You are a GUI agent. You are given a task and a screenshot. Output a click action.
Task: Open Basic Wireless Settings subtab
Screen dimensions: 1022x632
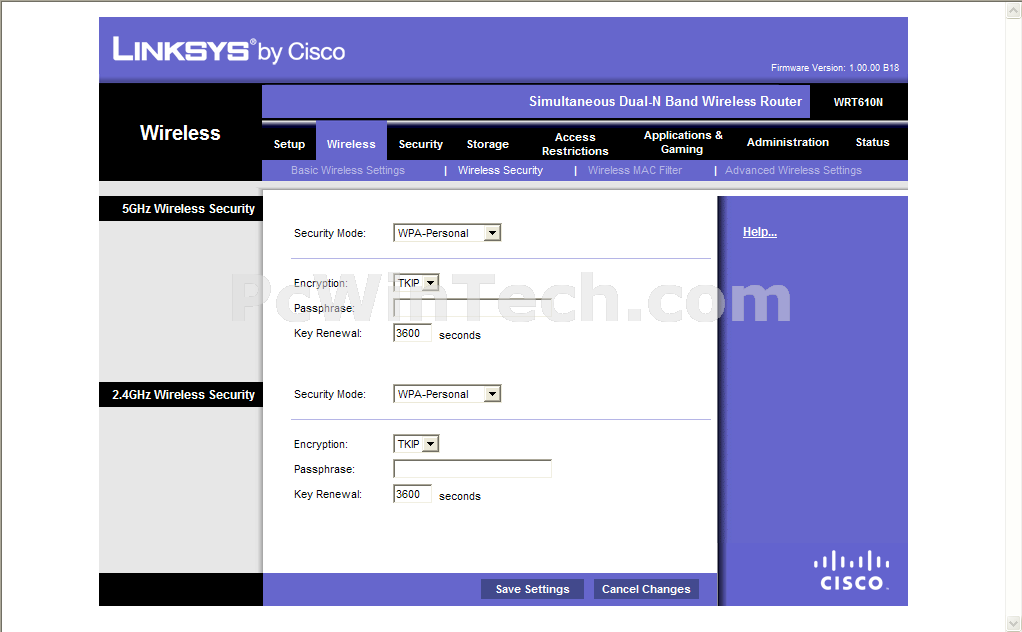coord(347,170)
